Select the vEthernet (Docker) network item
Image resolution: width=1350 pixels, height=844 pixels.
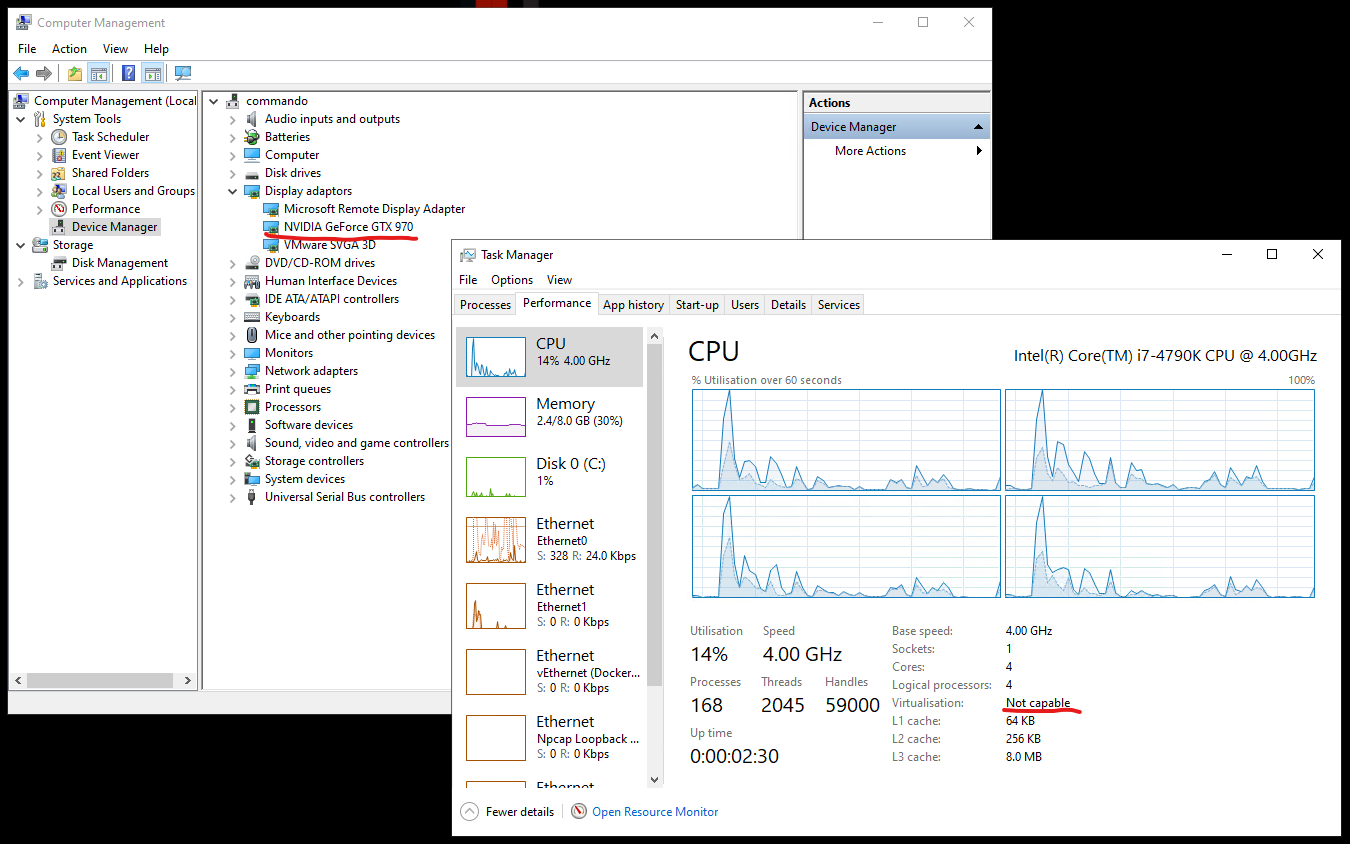[x=551, y=672]
